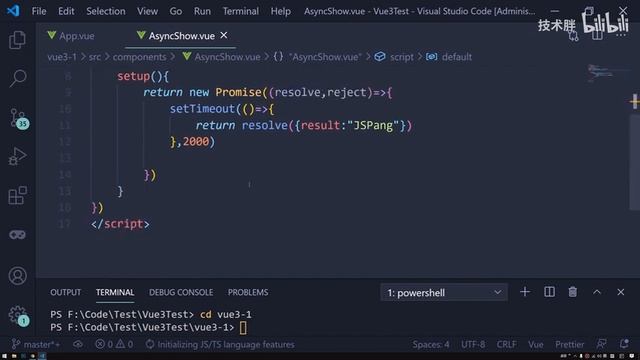Click the default symbol in breadcrumbs
The width and height of the screenshot is (640, 360).
coord(457,57)
